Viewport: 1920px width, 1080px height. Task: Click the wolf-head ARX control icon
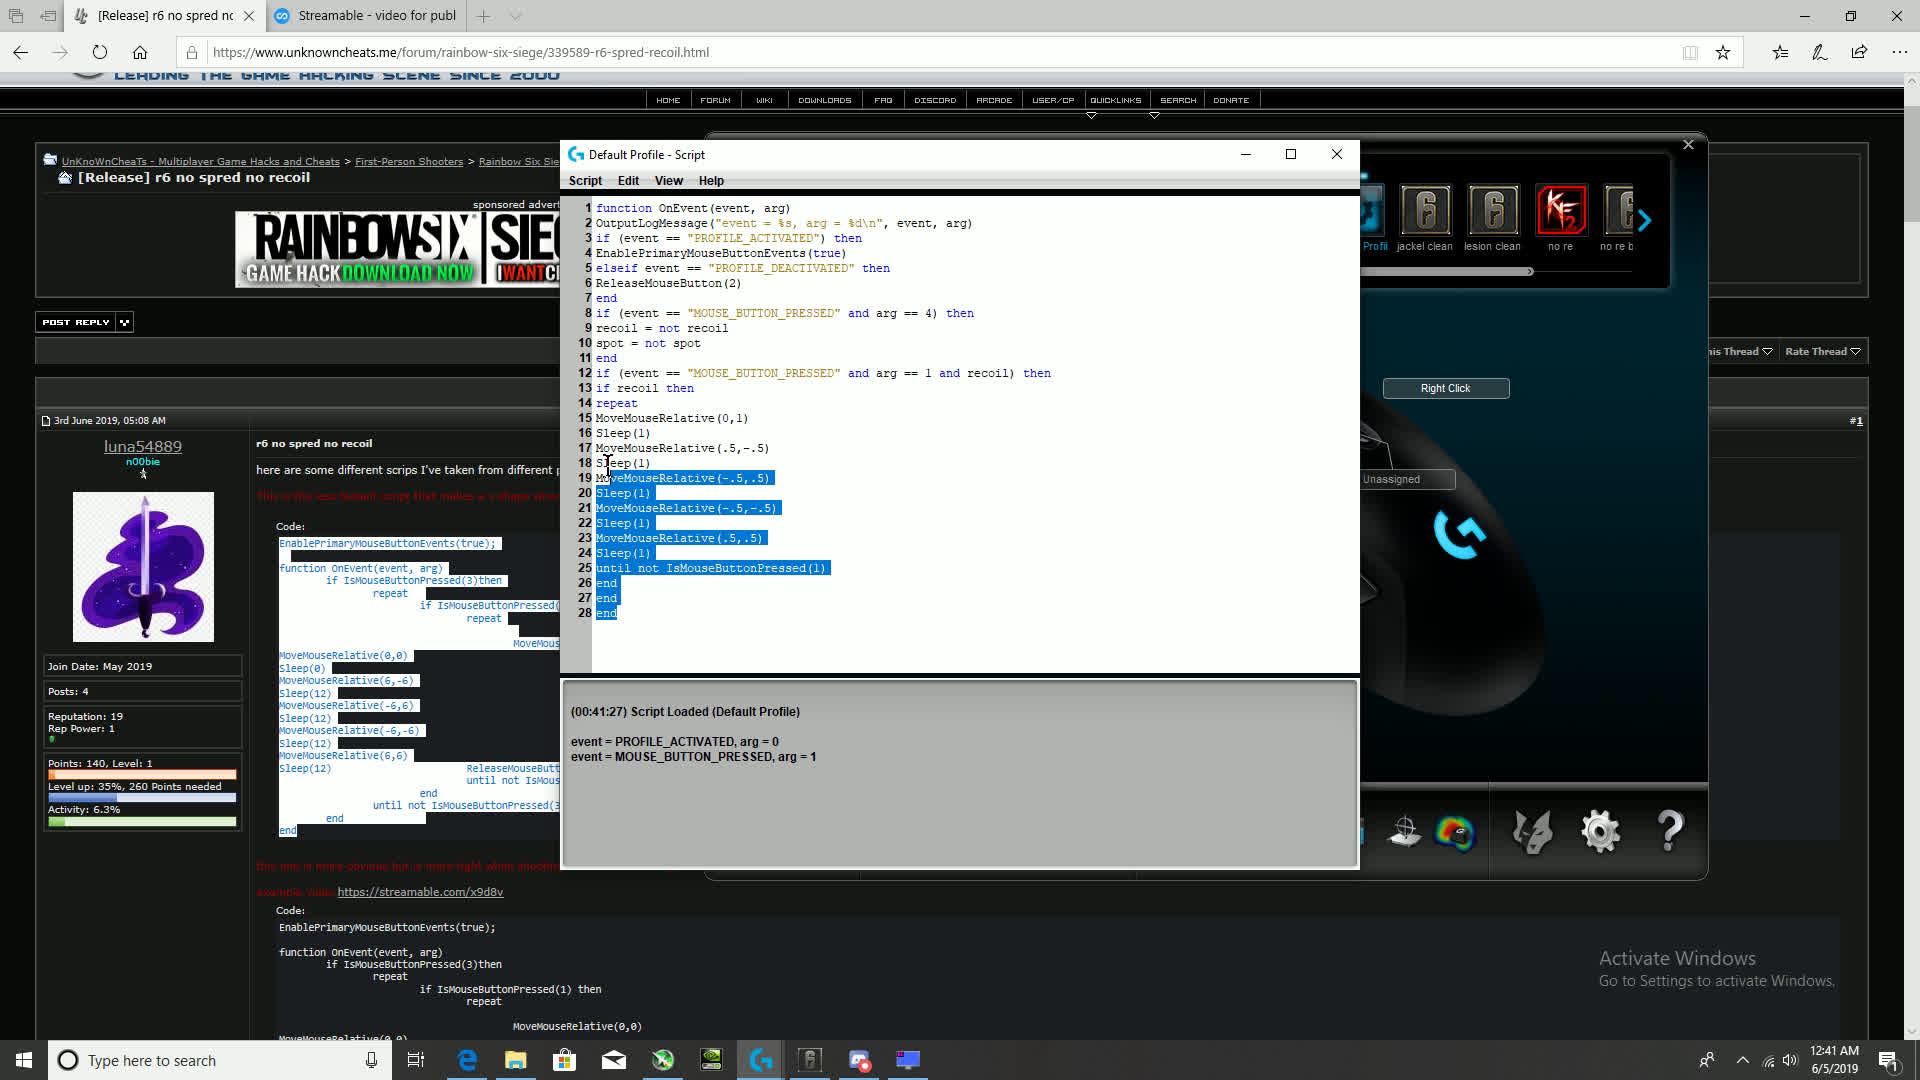pos(1532,832)
